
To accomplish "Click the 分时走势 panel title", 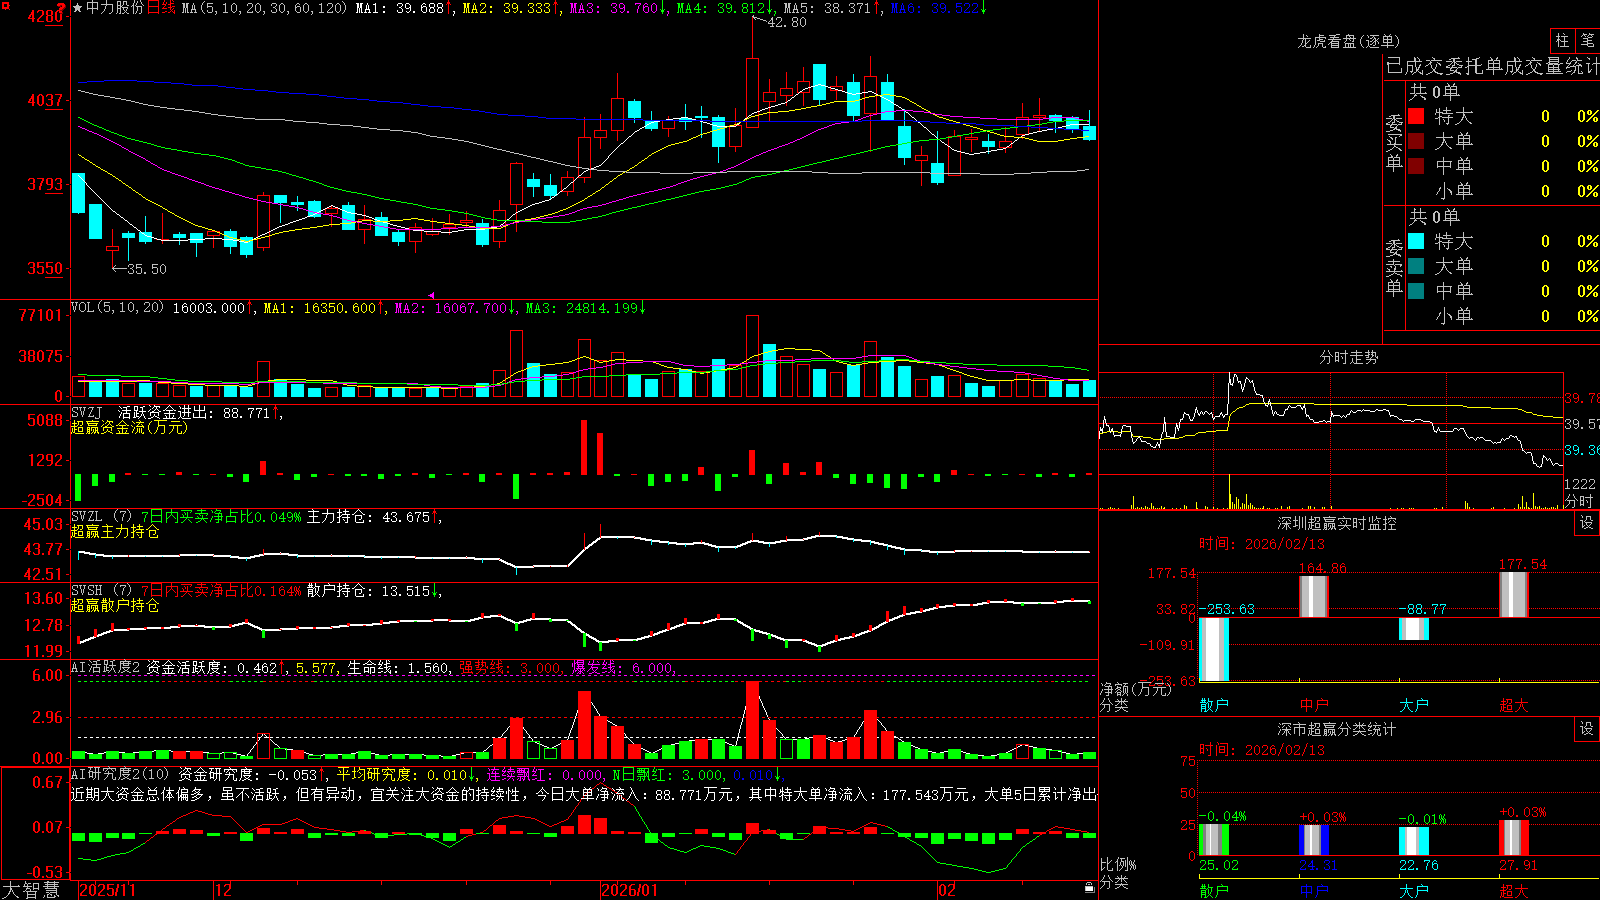I will click(x=1348, y=357).
